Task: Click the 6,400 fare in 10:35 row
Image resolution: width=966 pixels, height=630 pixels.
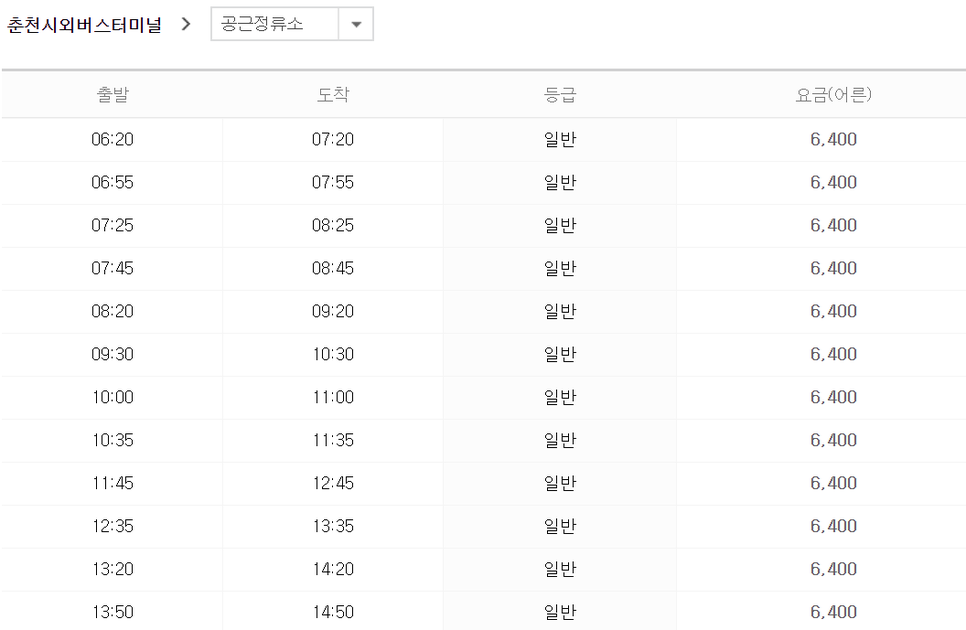Action: 833,440
